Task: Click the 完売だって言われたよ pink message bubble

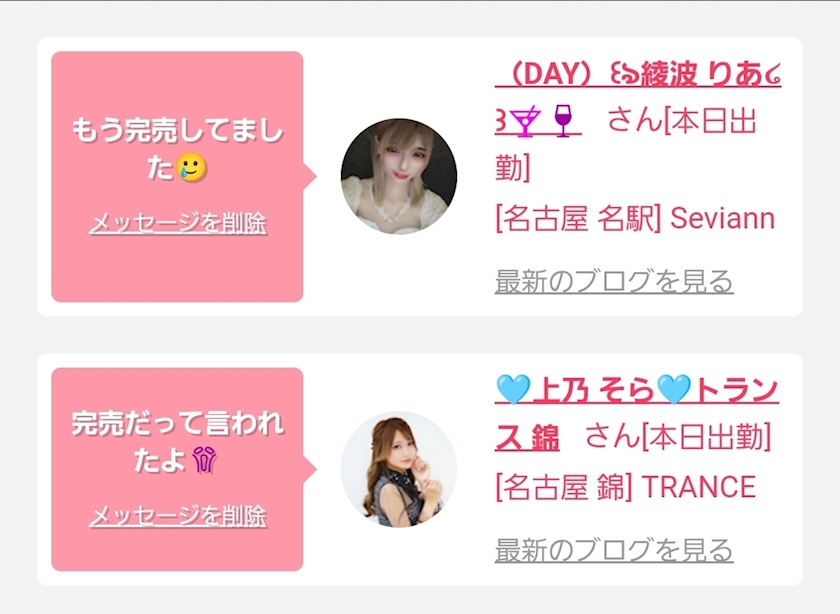Action: click(177, 469)
